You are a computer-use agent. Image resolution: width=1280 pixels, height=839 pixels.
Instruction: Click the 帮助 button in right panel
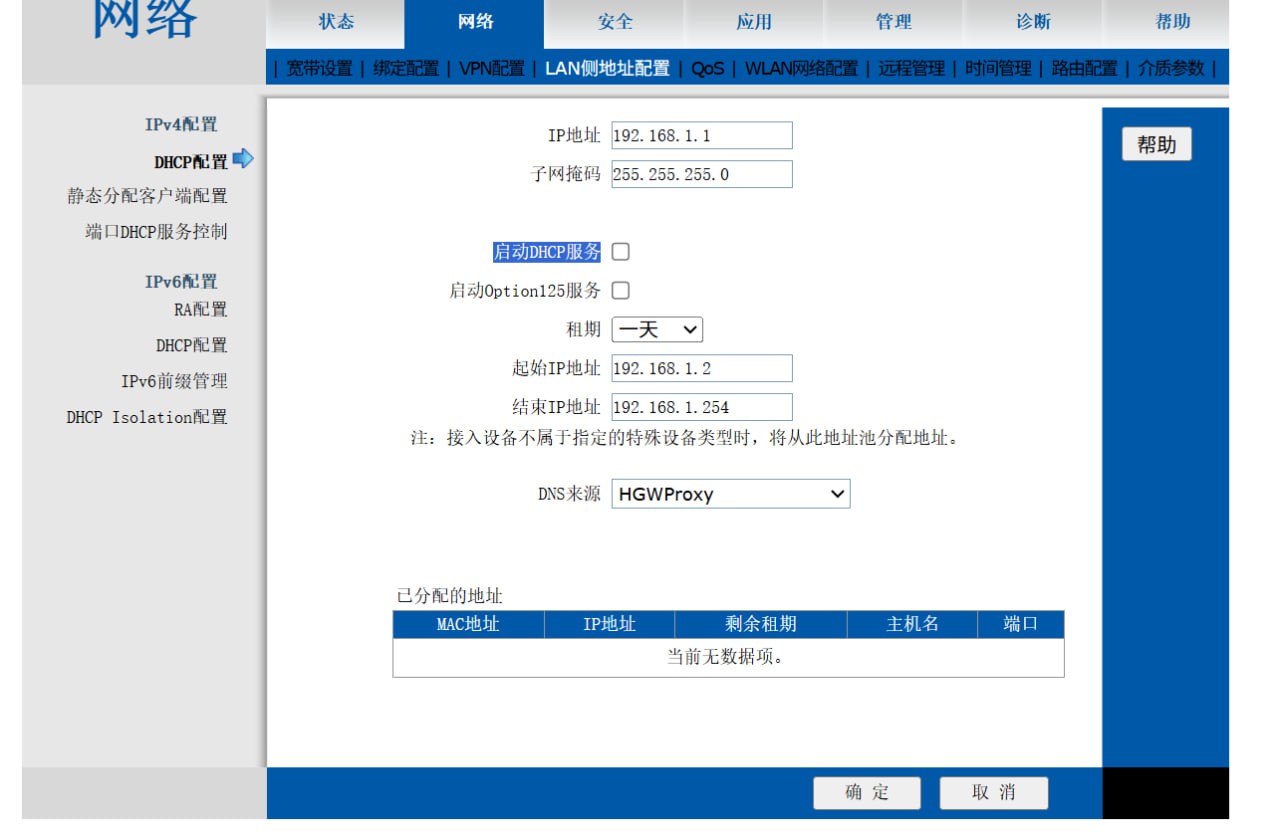(1156, 145)
